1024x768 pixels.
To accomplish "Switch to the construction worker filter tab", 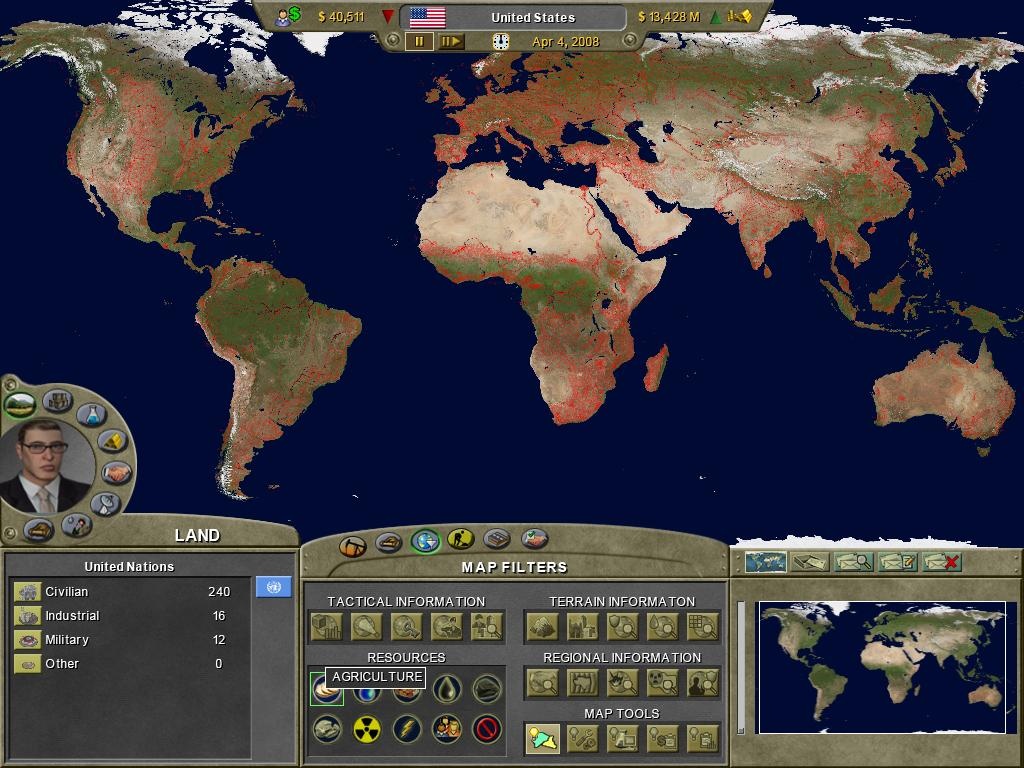I will pos(460,540).
